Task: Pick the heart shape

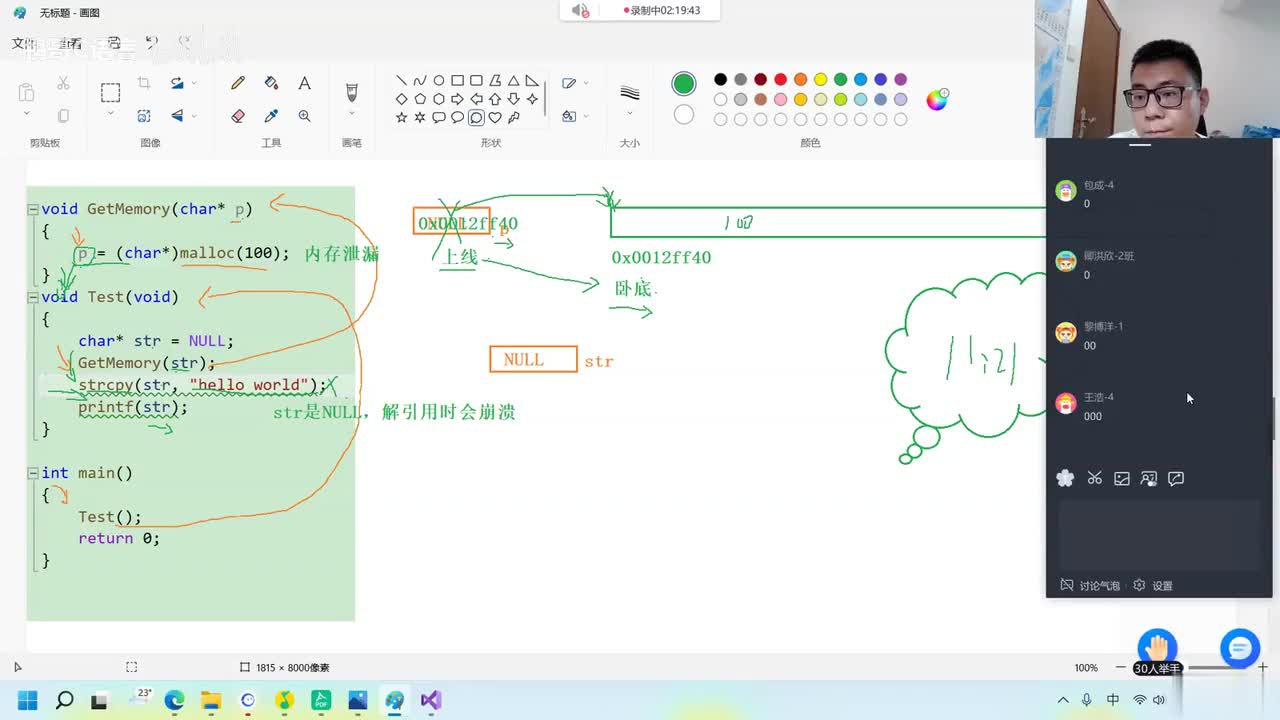Action: point(494,117)
